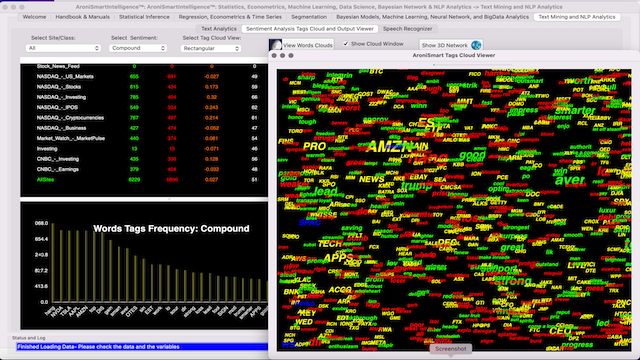The image size is (640, 360).
Task: Close the AroniSmart Tags Cloud Viewer window
Action: coord(274,56)
